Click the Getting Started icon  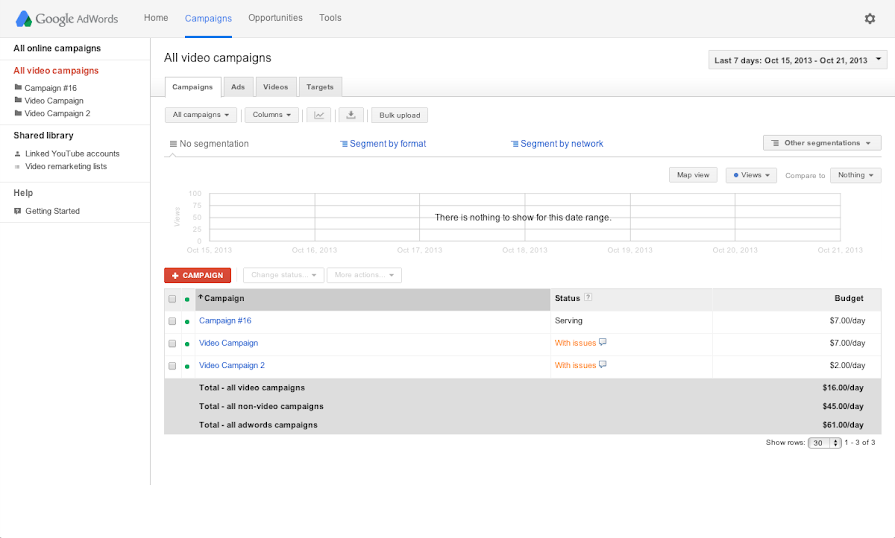point(17,211)
